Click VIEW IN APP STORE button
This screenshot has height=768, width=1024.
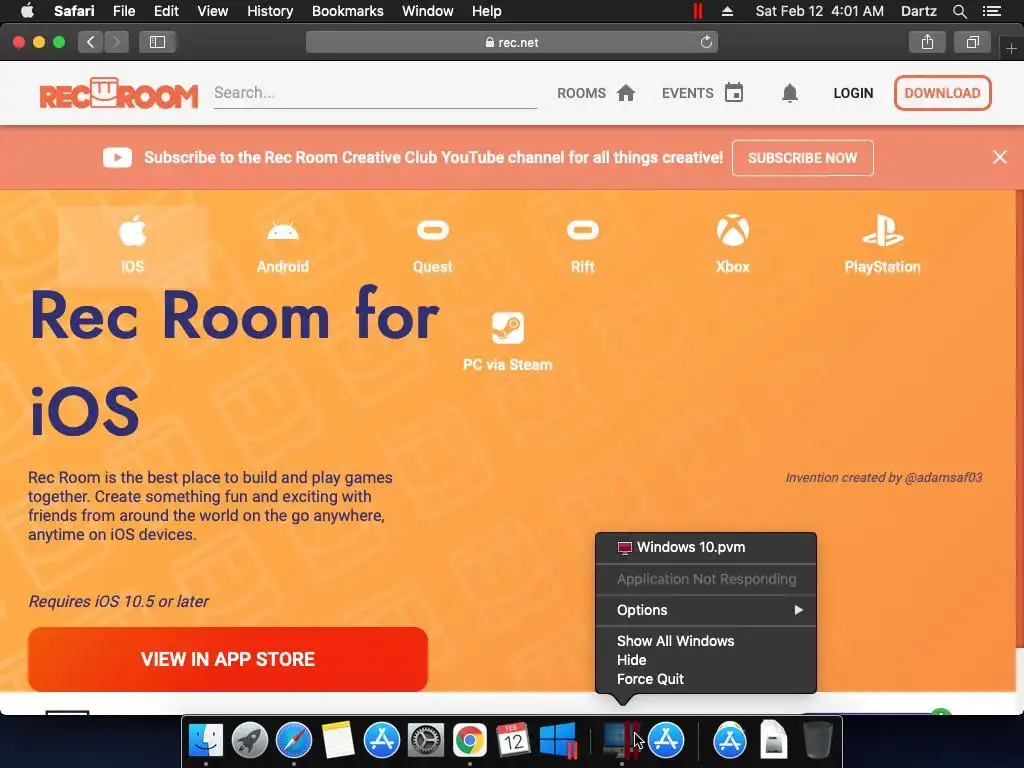228,659
